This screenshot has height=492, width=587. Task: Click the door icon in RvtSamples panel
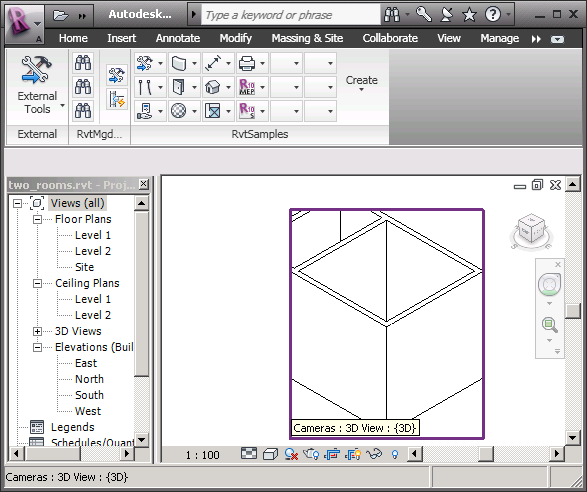click(x=179, y=87)
